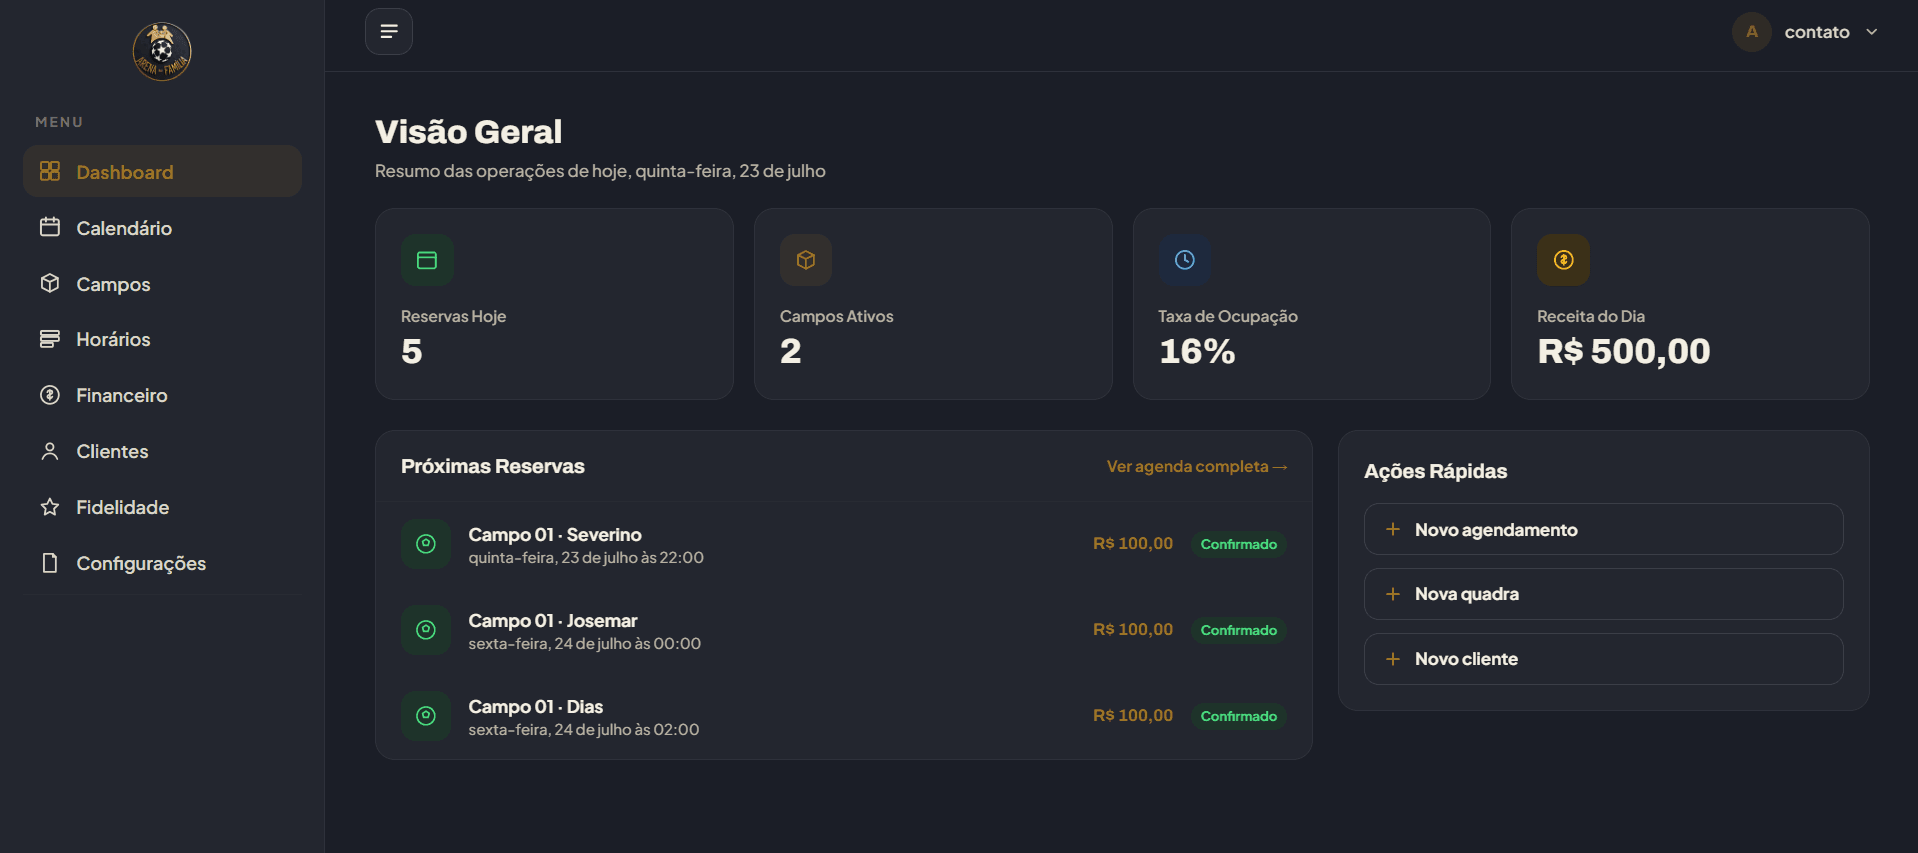Expand the contato account dropdown chevron
The height and width of the screenshot is (853, 1918).
click(x=1872, y=32)
